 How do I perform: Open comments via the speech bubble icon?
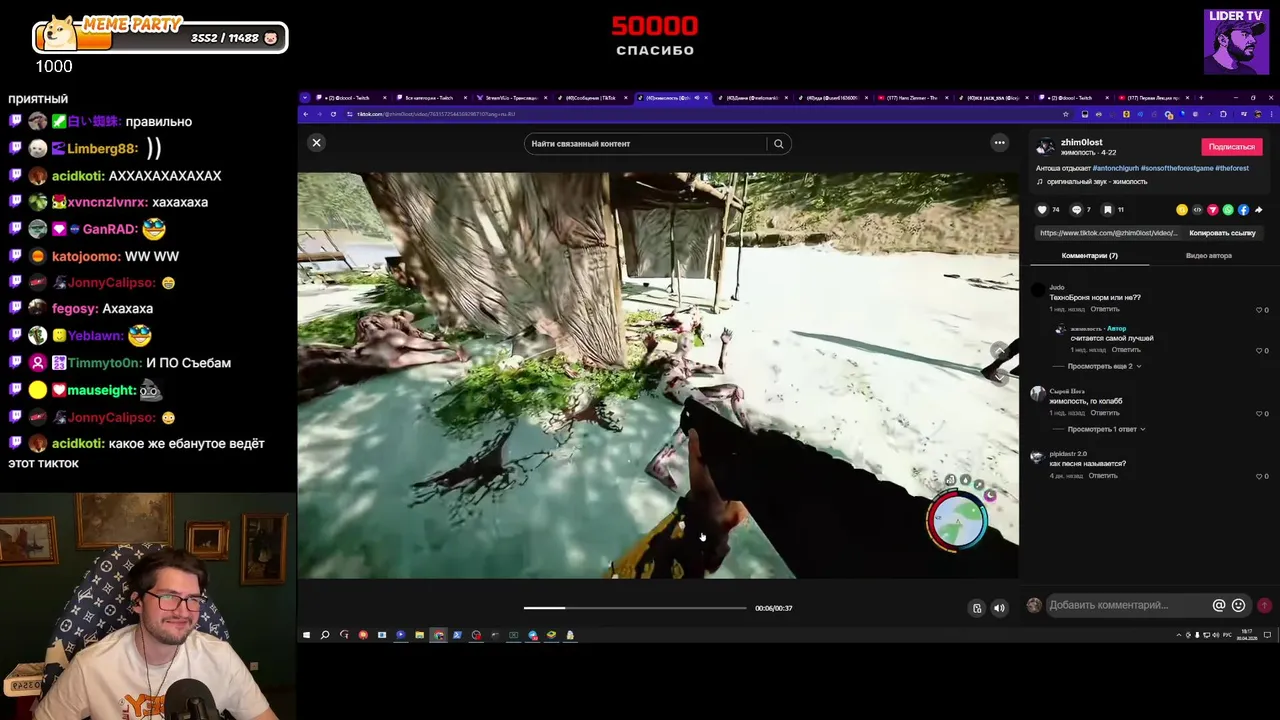coord(1076,210)
